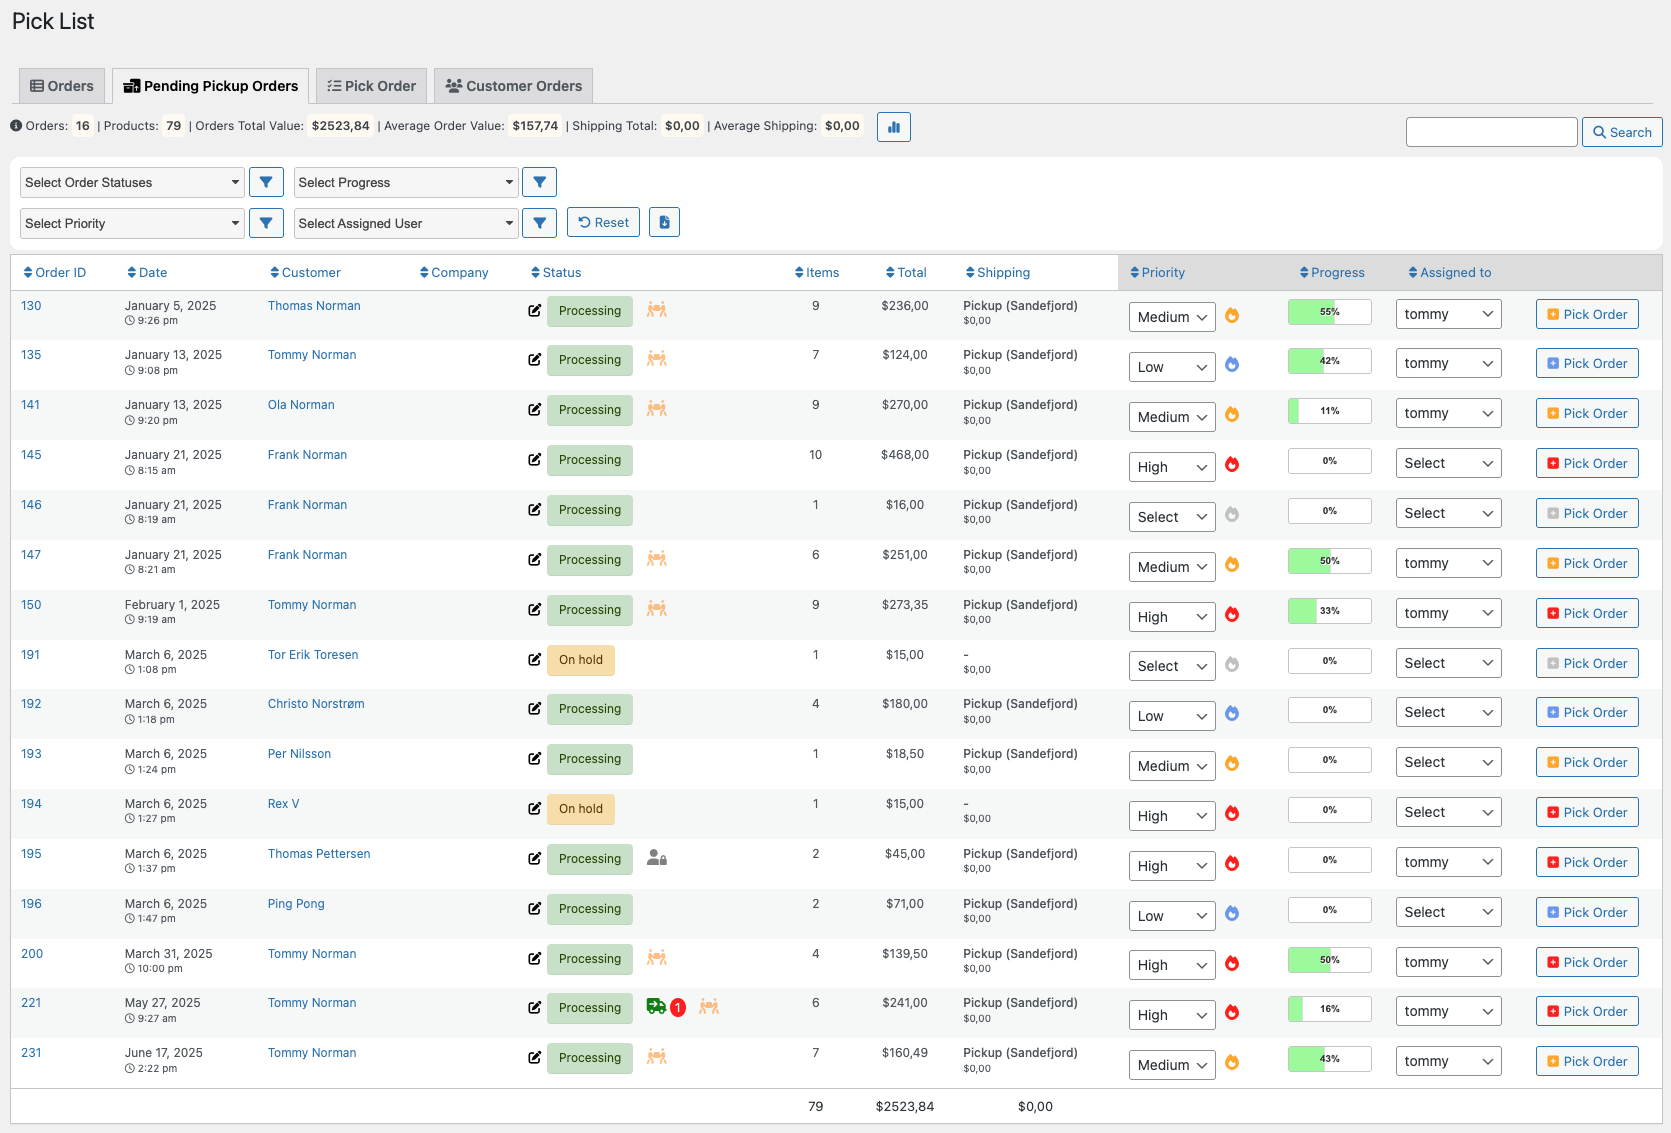Click Pick Order button for order 200
This screenshot has width=1671, height=1133.
pyautogui.click(x=1586, y=962)
